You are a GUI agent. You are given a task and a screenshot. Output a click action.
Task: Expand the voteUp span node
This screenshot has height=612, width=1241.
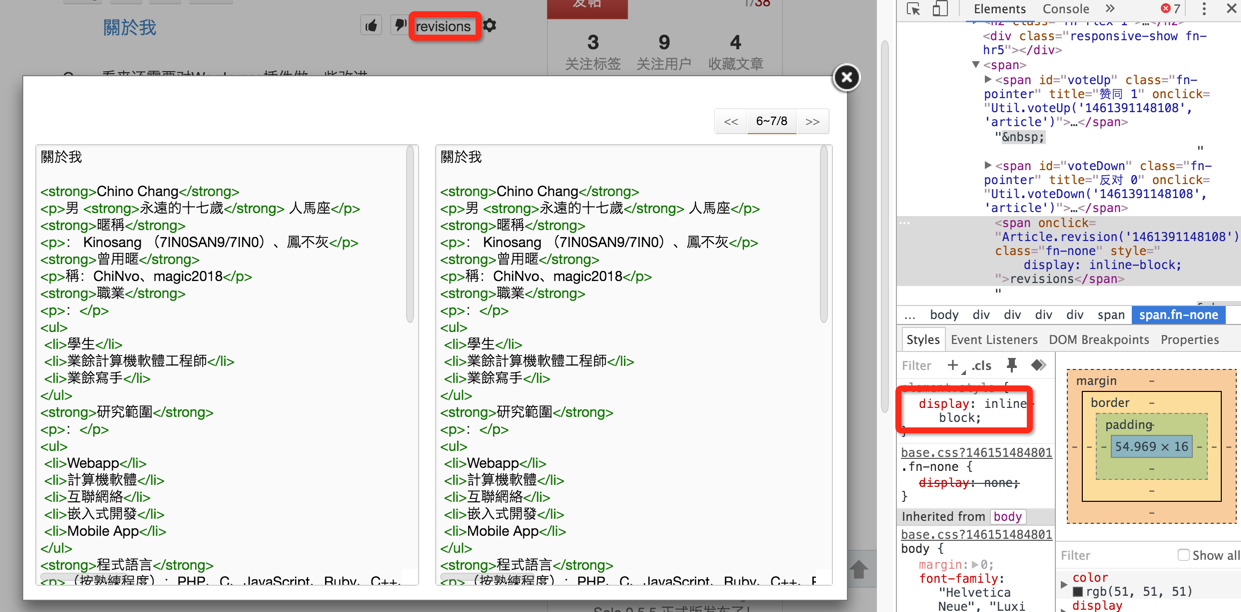point(988,80)
